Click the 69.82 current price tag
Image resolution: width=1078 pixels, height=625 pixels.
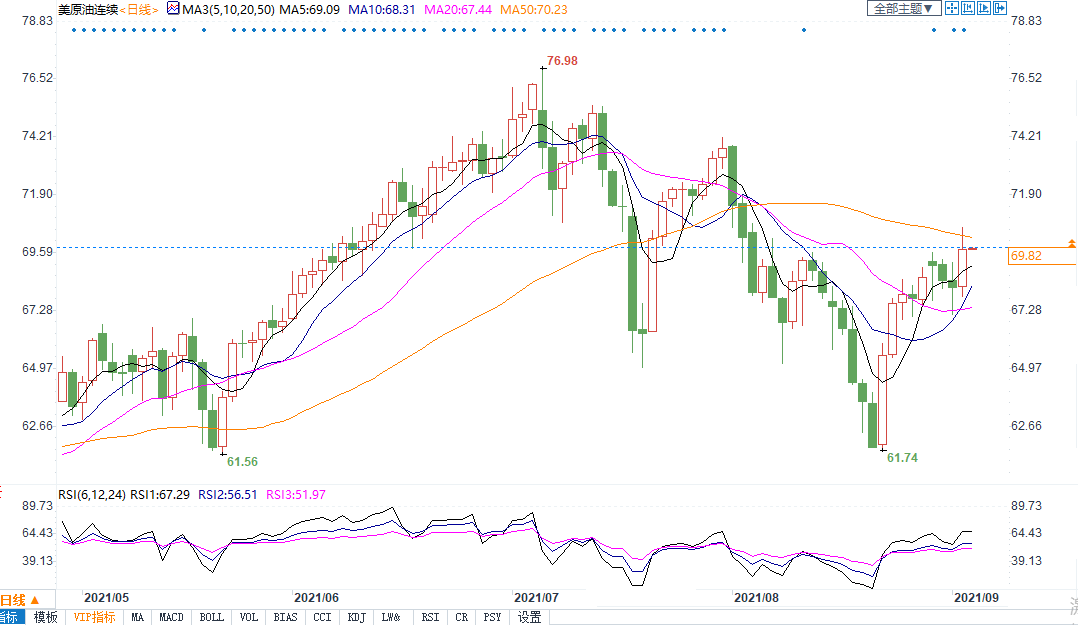(x=1028, y=257)
